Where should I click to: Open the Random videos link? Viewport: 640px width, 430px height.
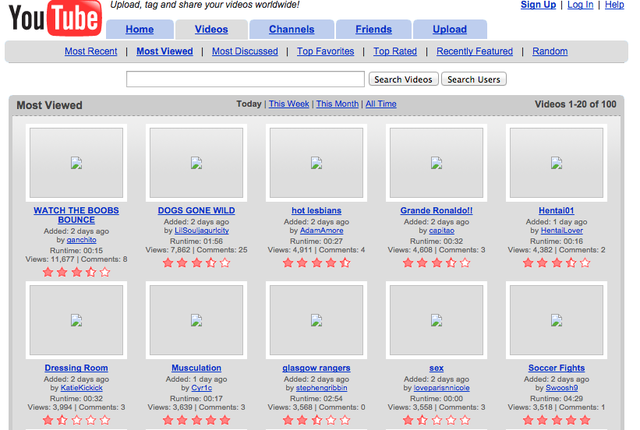click(x=550, y=51)
